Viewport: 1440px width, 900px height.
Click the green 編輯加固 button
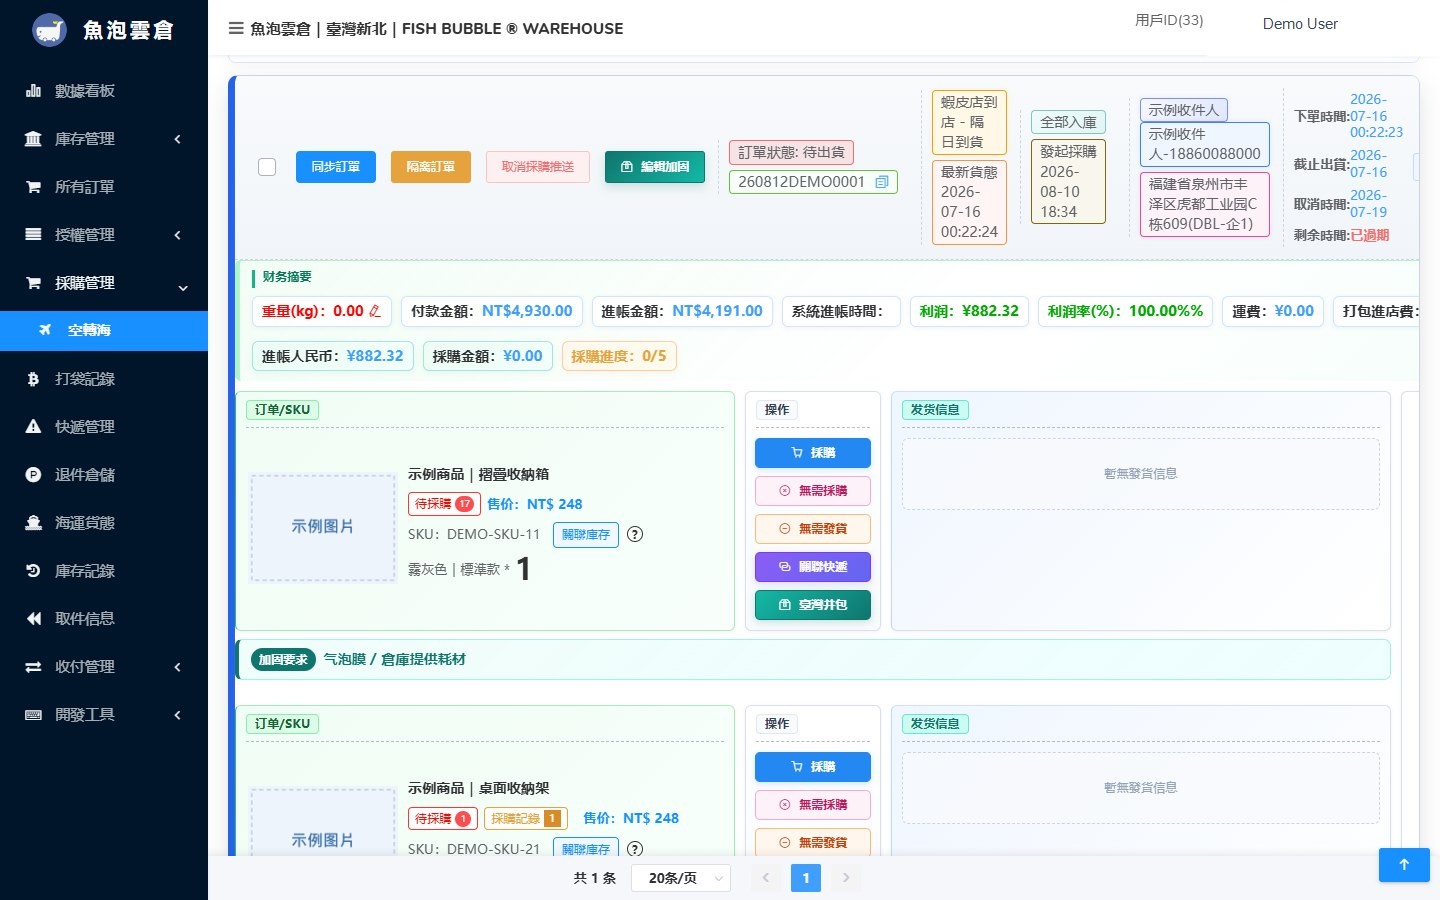[655, 167]
